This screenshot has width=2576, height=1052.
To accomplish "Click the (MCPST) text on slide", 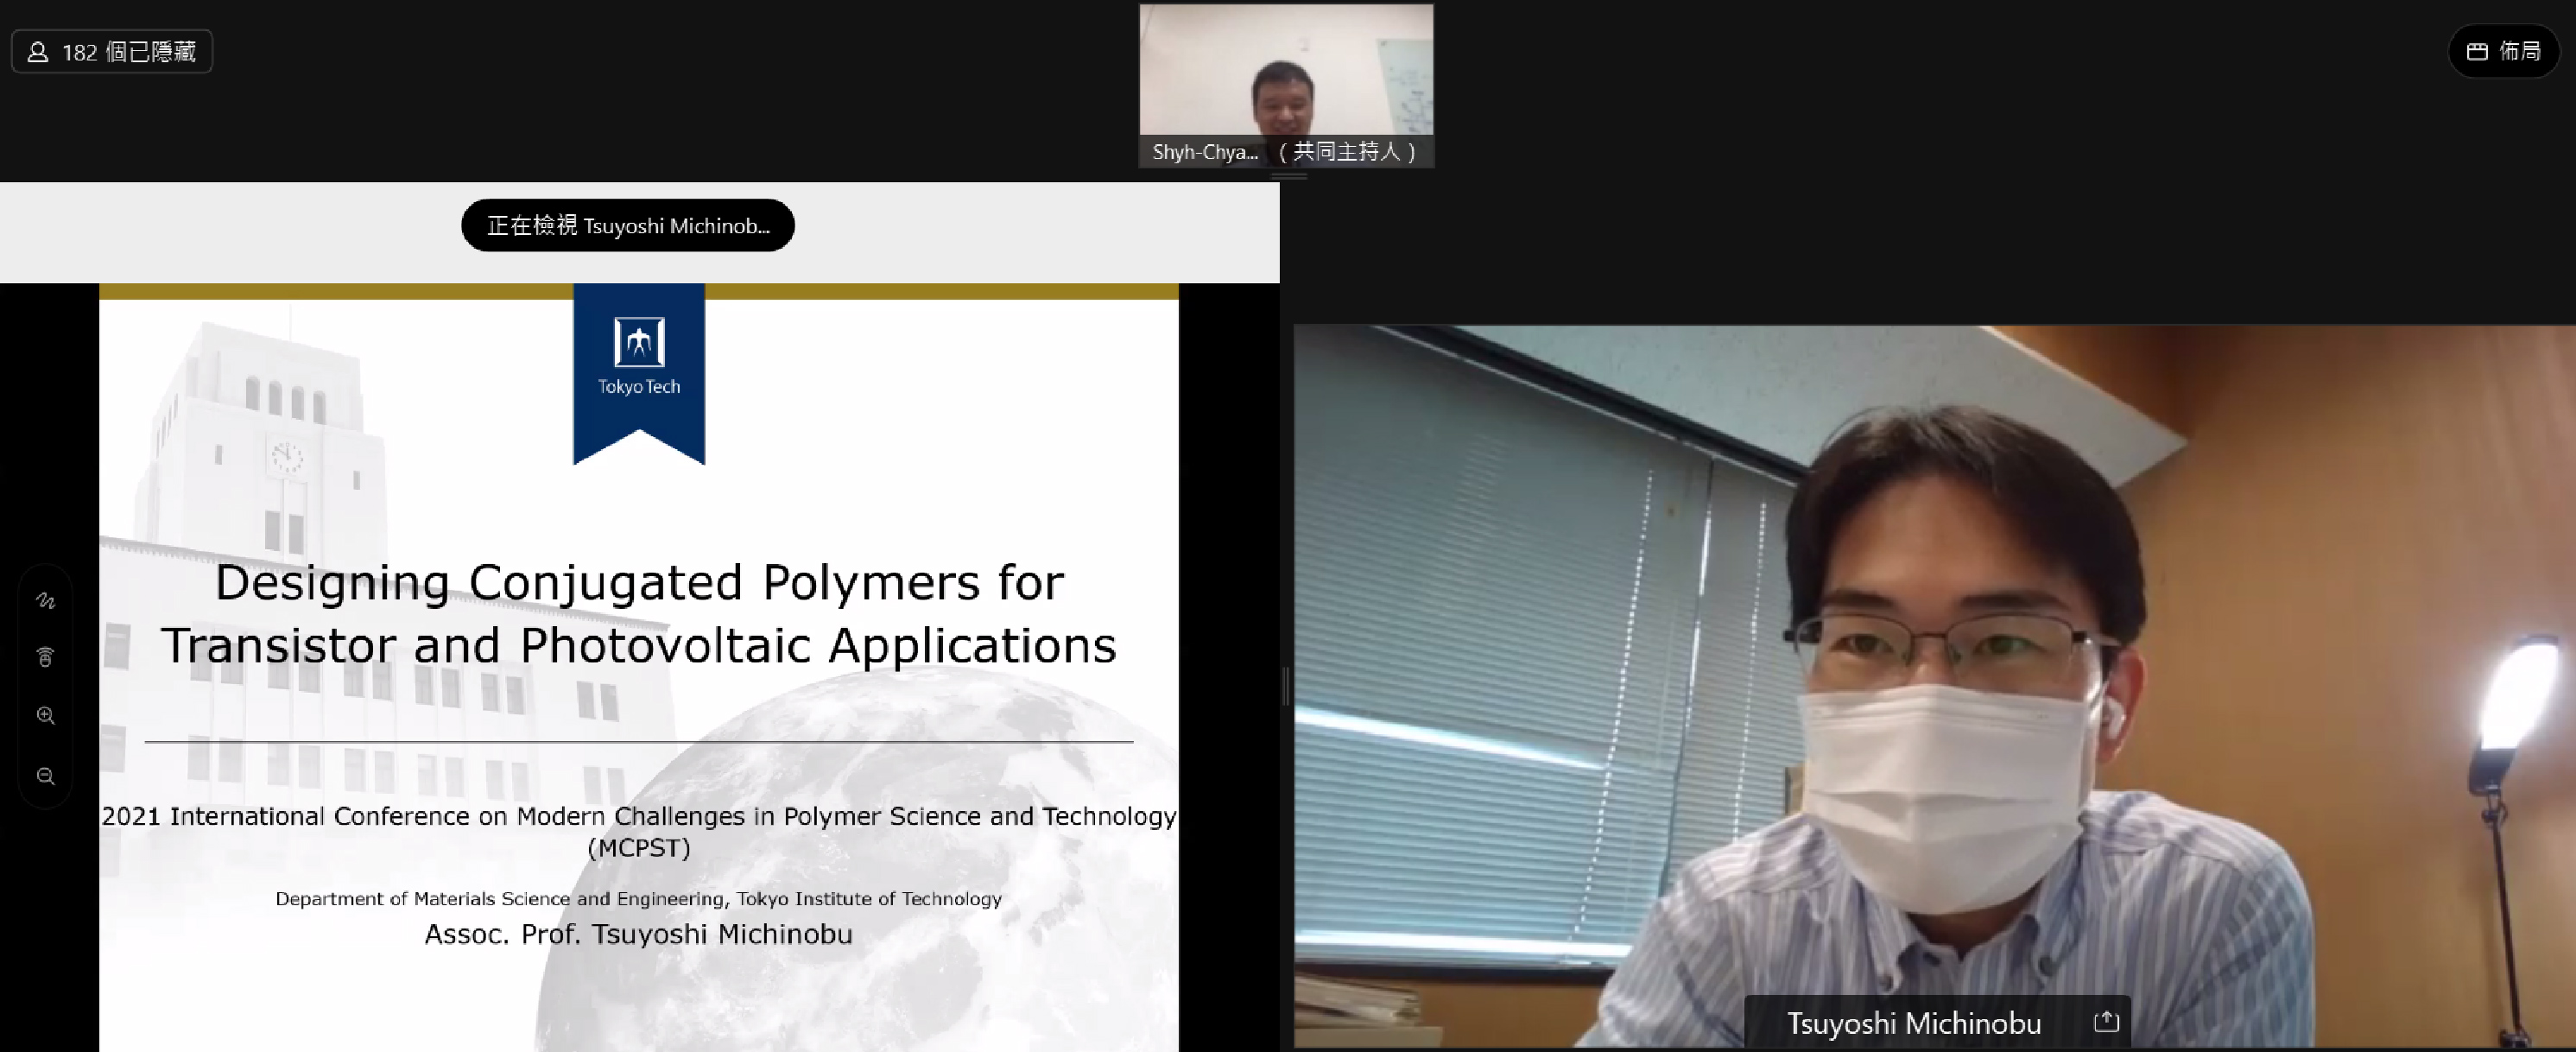I will [x=639, y=848].
